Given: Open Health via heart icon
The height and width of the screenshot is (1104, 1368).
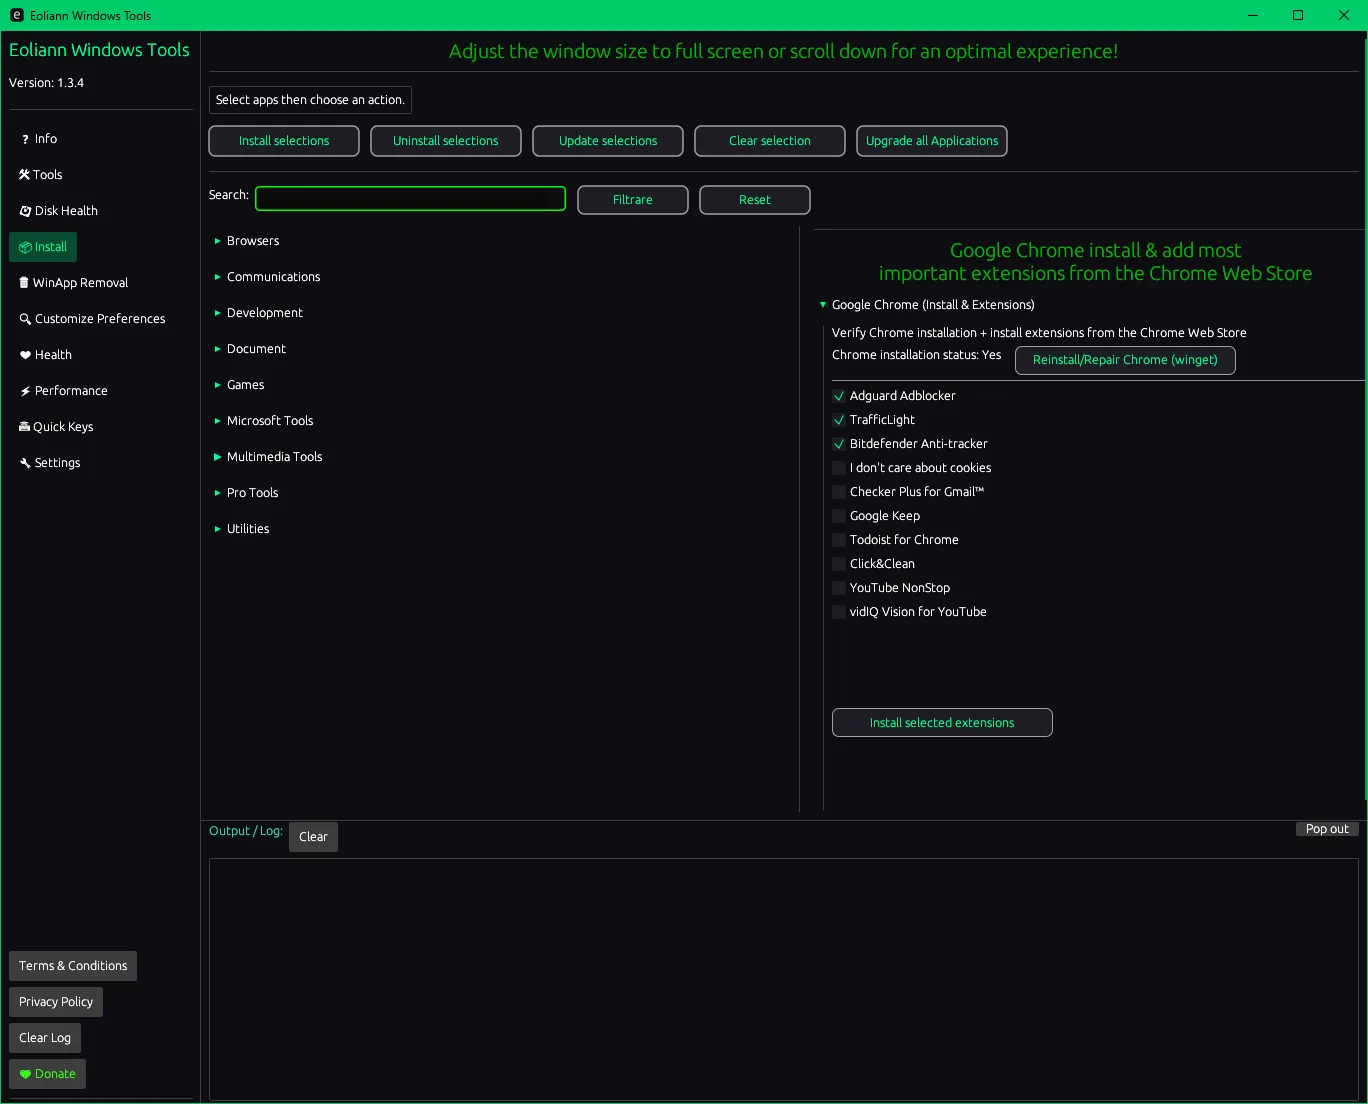Looking at the screenshot, I should pyautogui.click(x=25, y=355).
